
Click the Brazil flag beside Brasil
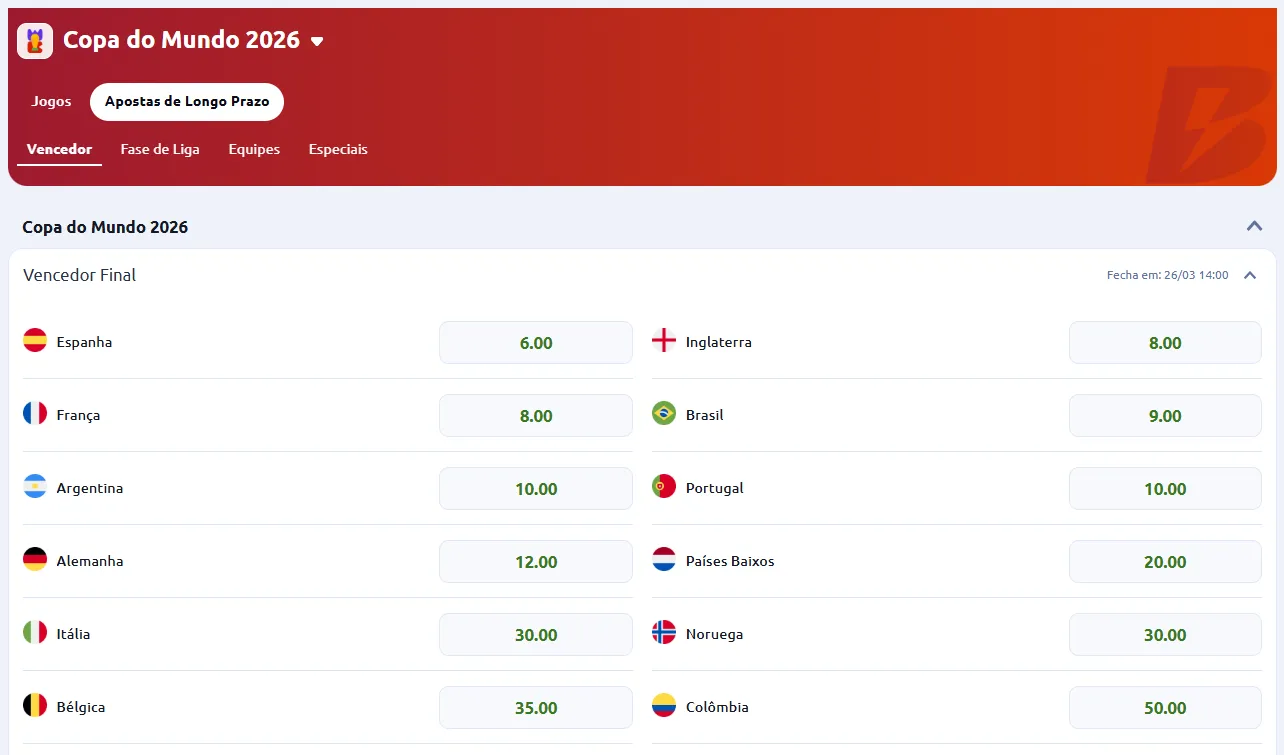point(663,413)
